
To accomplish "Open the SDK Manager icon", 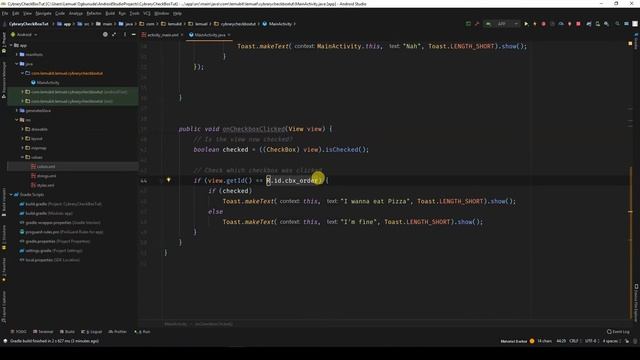I will click(607, 24).
